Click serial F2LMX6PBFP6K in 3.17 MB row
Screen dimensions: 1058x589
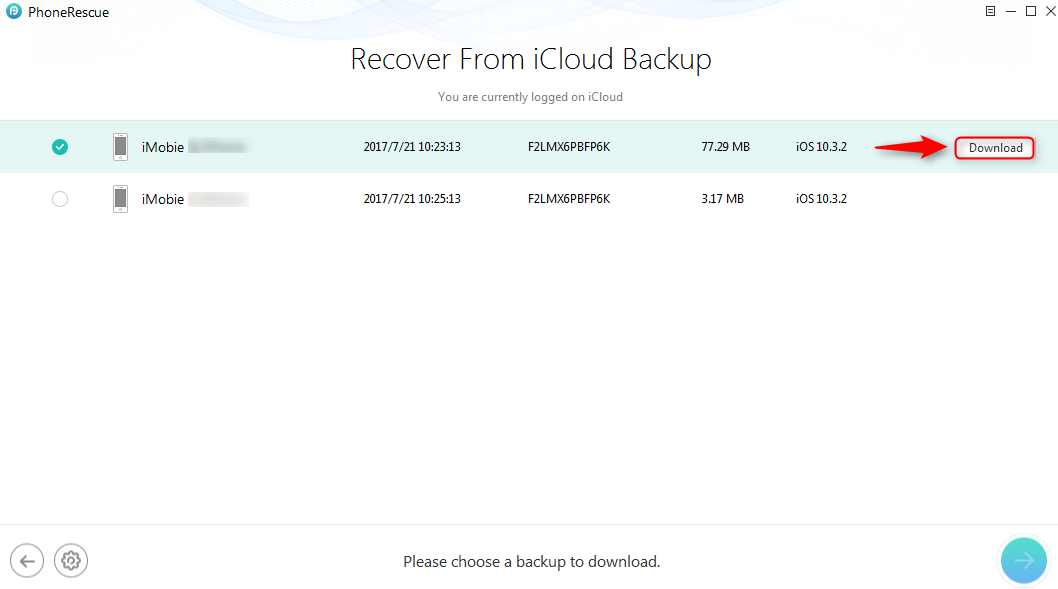click(569, 198)
